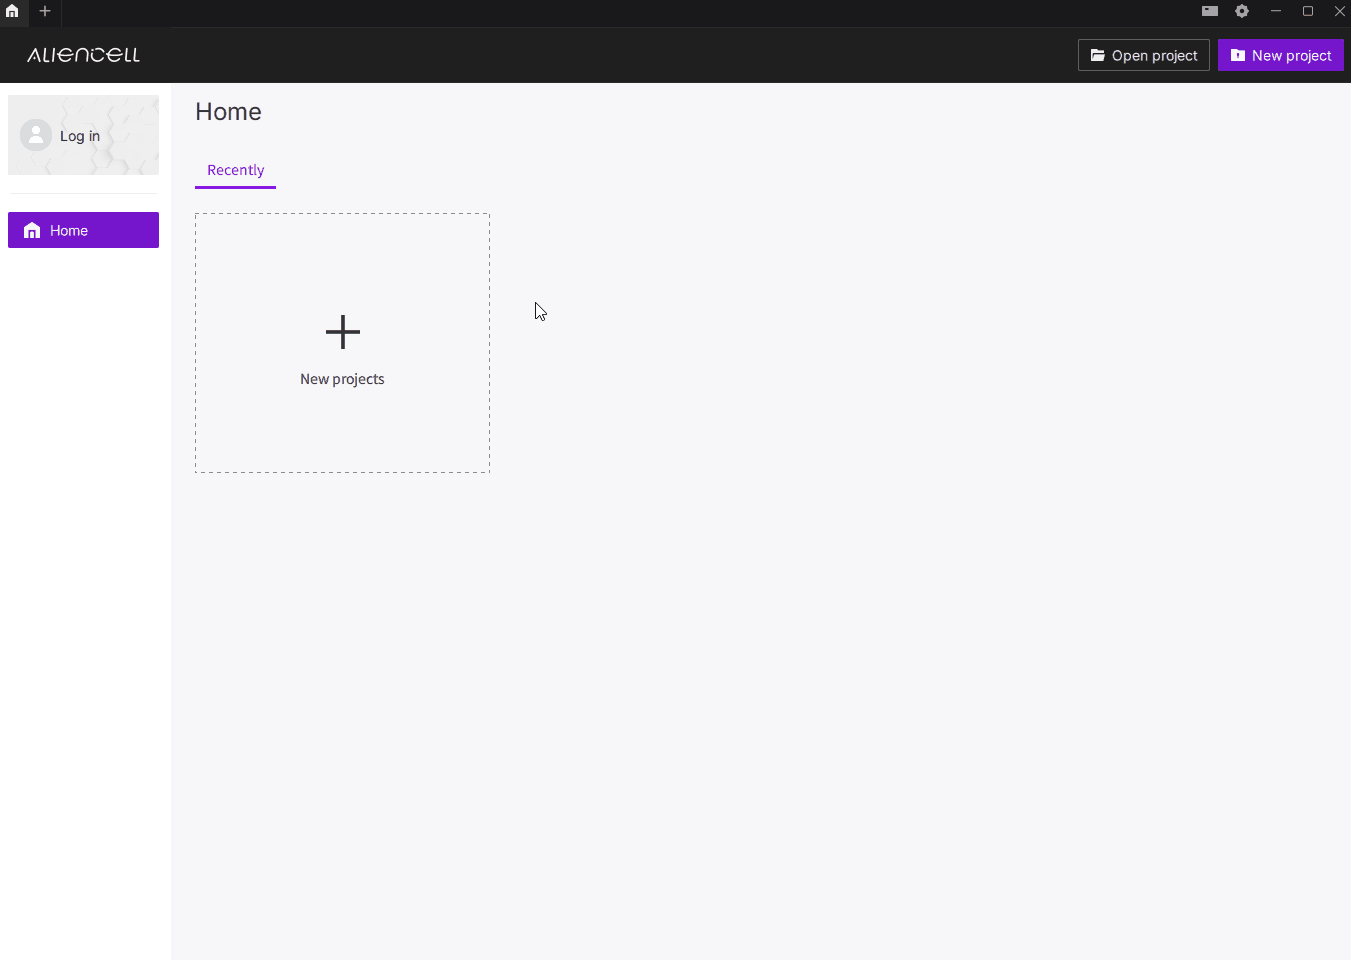Maximize the AlienCell window
Screen dimensions: 1351x960
(1307, 11)
